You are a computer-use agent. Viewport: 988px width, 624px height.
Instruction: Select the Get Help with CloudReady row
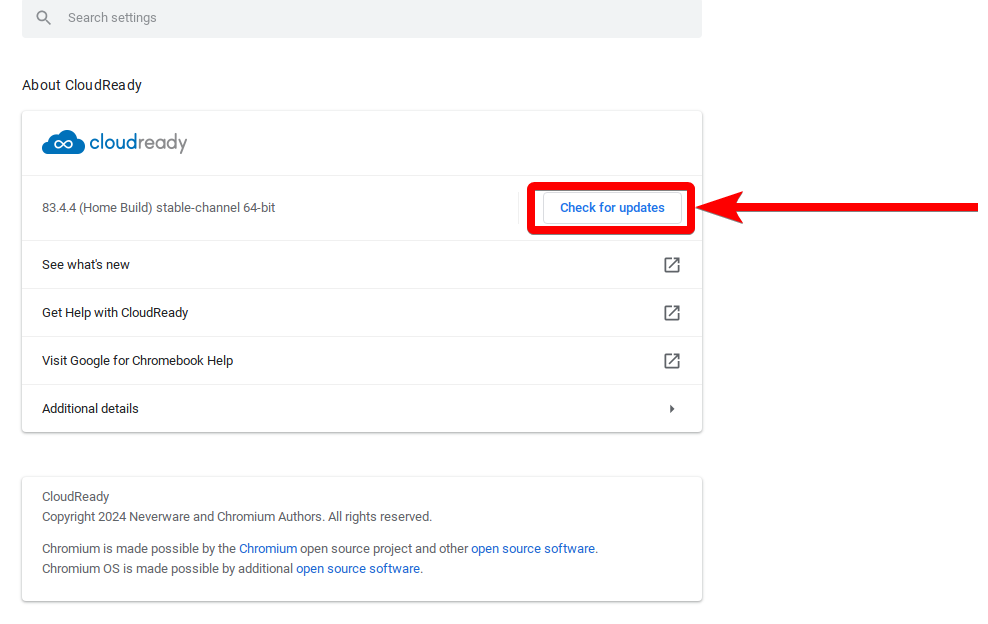(x=115, y=313)
